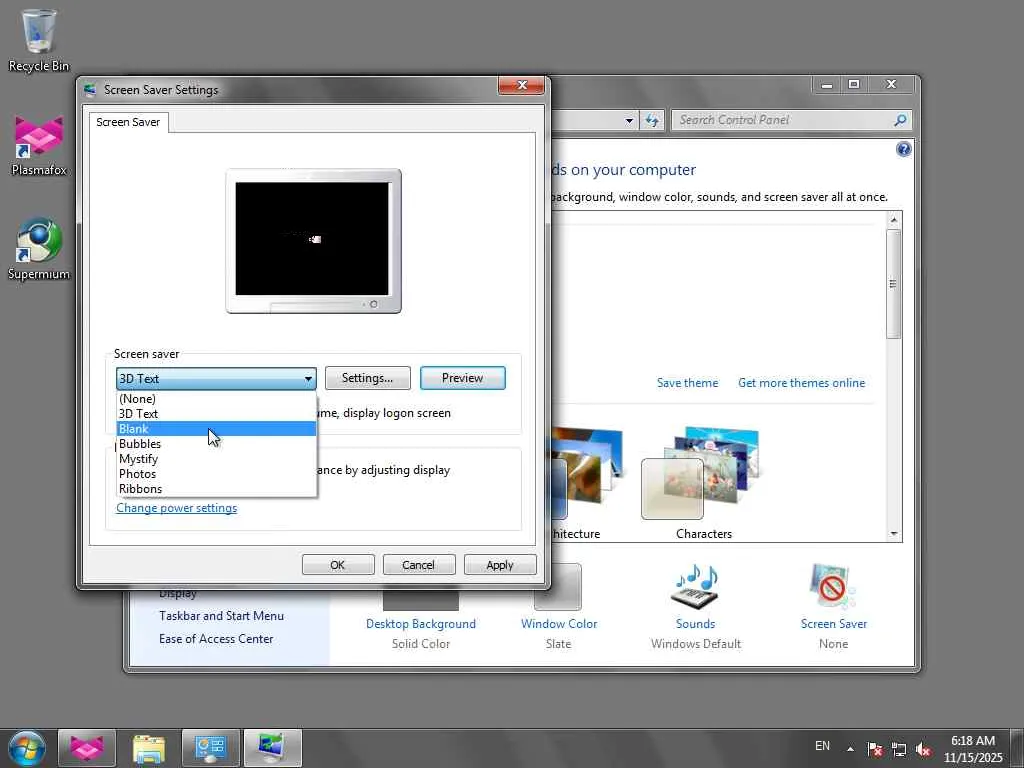Click the Sounds link text
1024x768 pixels.
[x=696, y=624]
